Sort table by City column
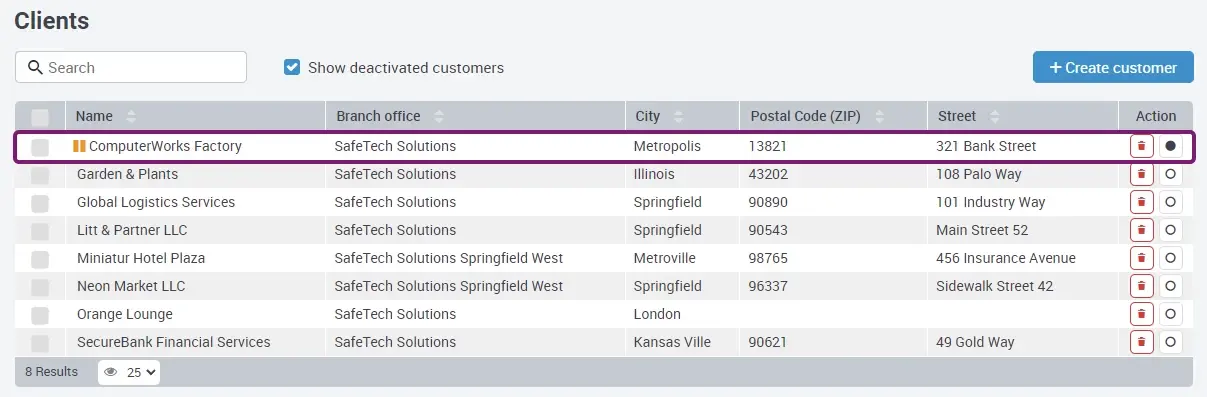The image size is (1207, 397). [679, 116]
